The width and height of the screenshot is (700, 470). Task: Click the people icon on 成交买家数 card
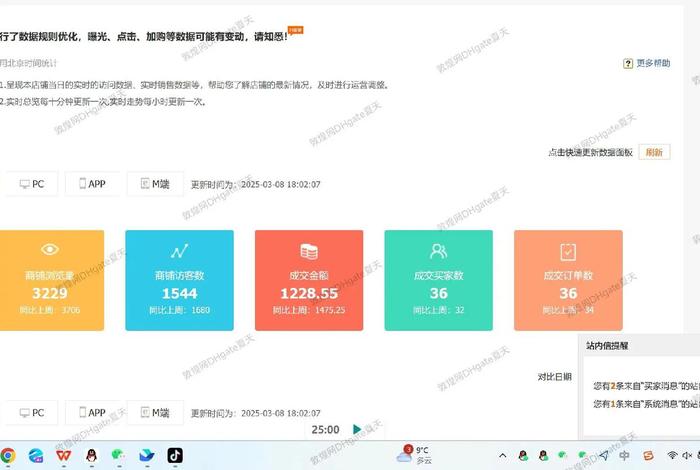coord(438,251)
